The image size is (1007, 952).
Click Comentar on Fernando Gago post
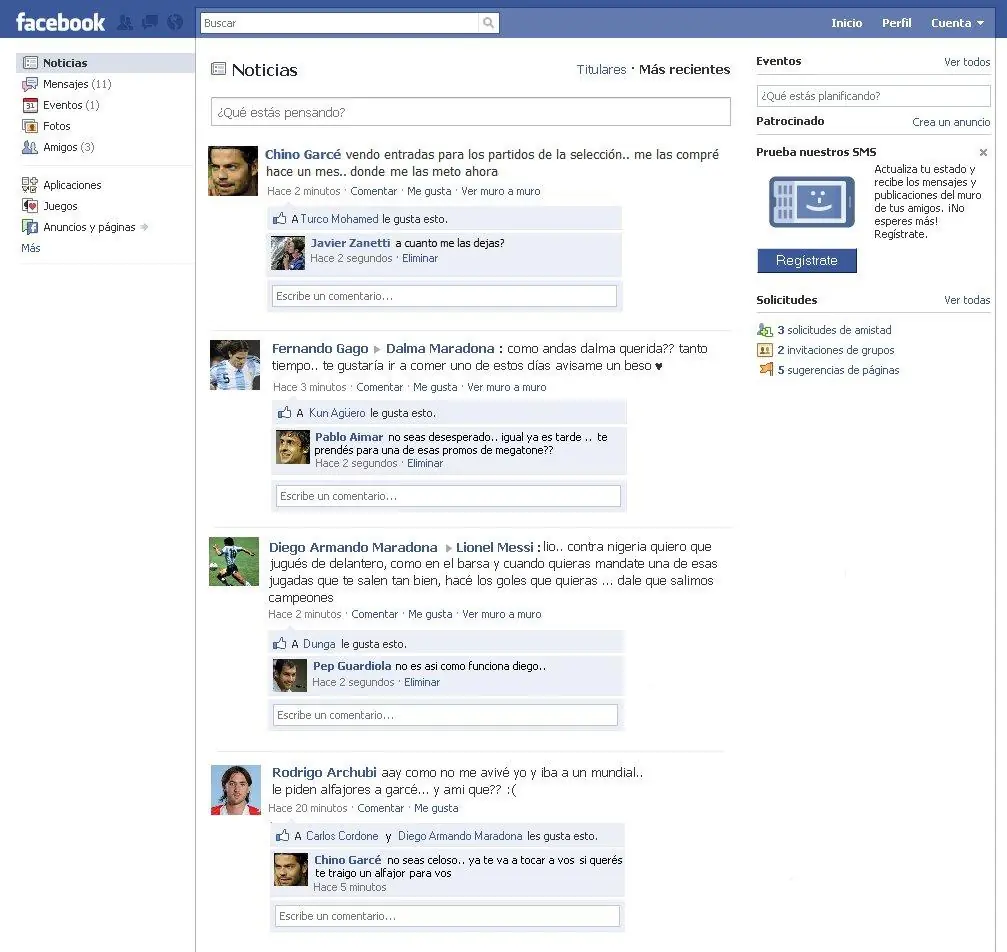point(380,387)
